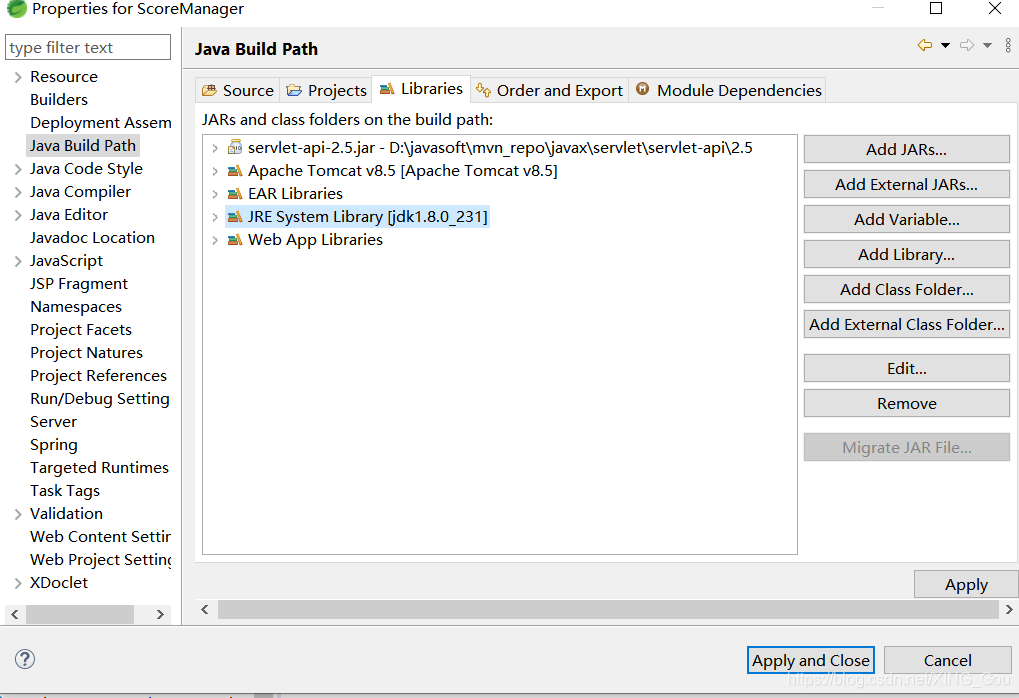The height and width of the screenshot is (698, 1019).
Task: Click the Edit... button
Action: 907,368
